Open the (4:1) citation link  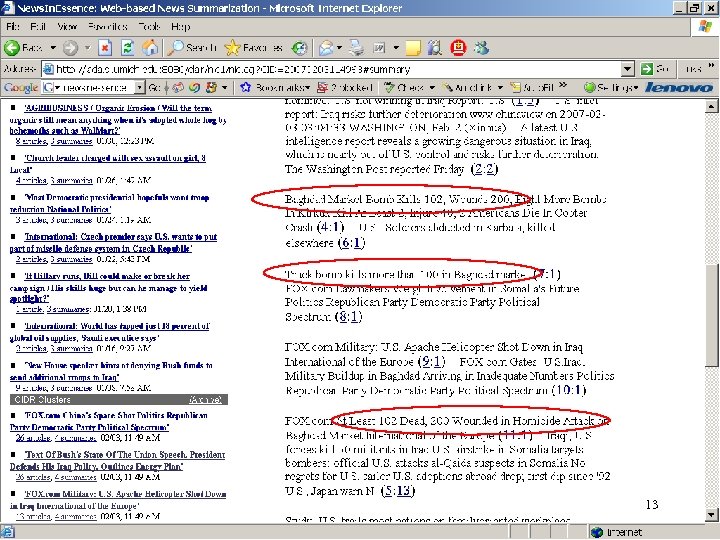coord(330,227)
